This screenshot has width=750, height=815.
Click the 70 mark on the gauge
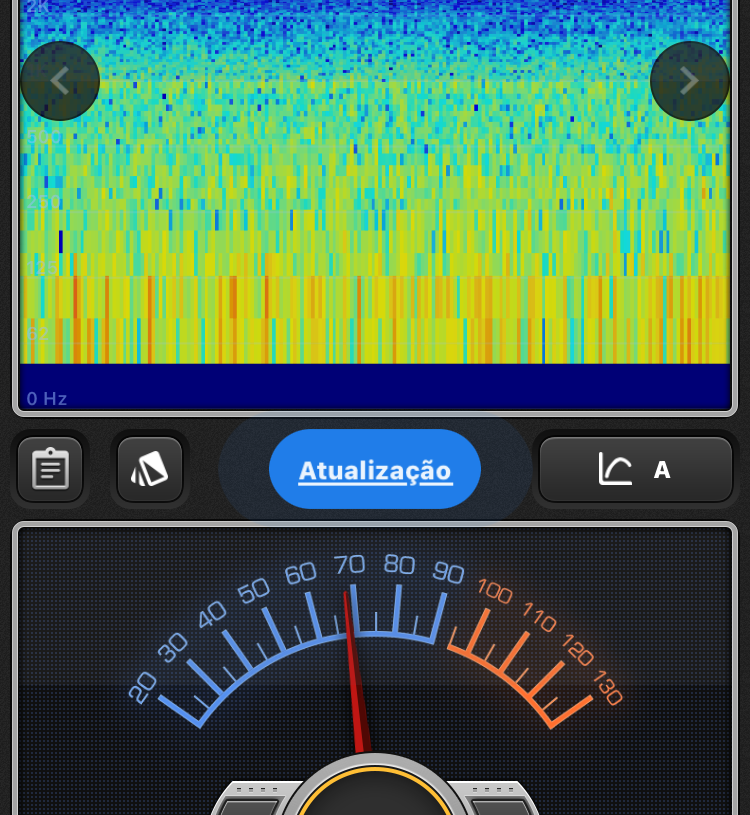349,566
